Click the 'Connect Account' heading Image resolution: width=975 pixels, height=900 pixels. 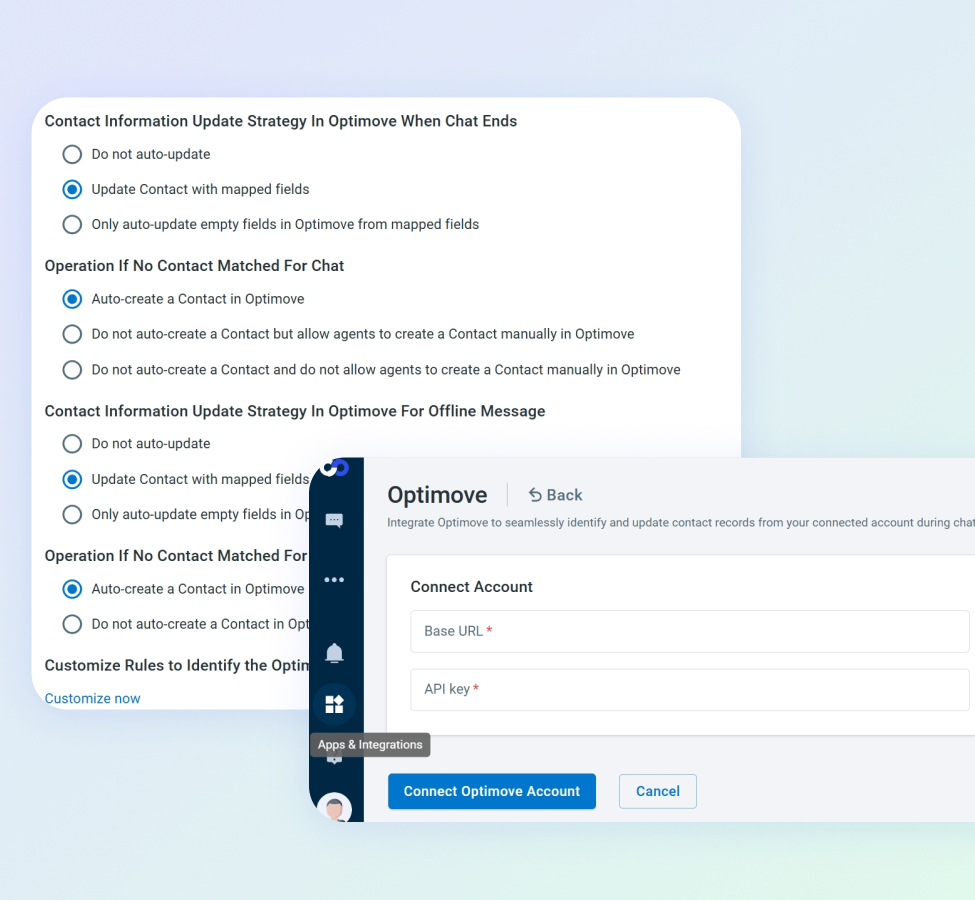tap(471, 587)
